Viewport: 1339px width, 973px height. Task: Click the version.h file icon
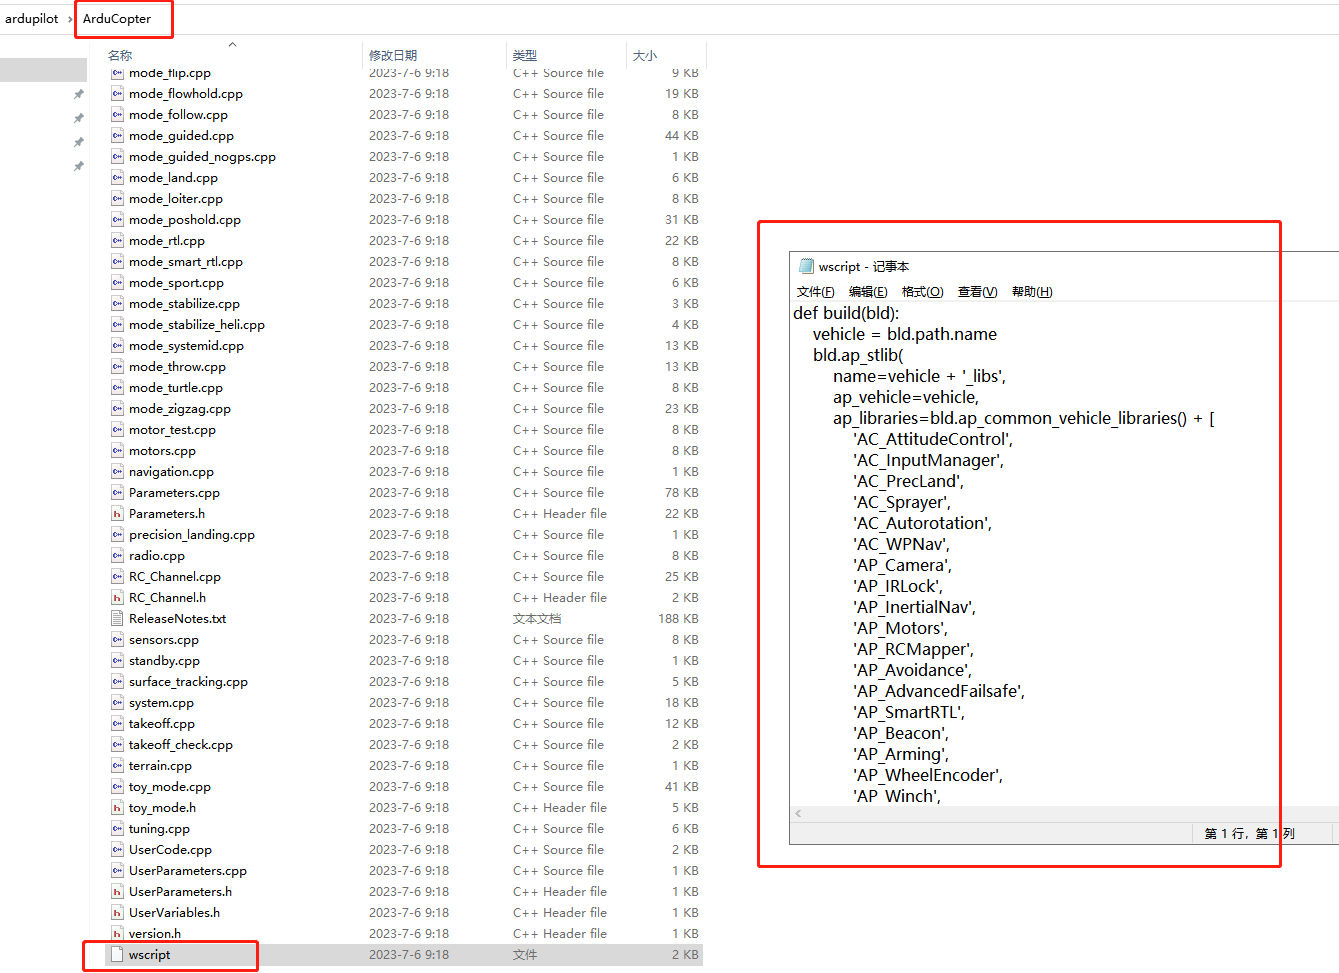117,934
